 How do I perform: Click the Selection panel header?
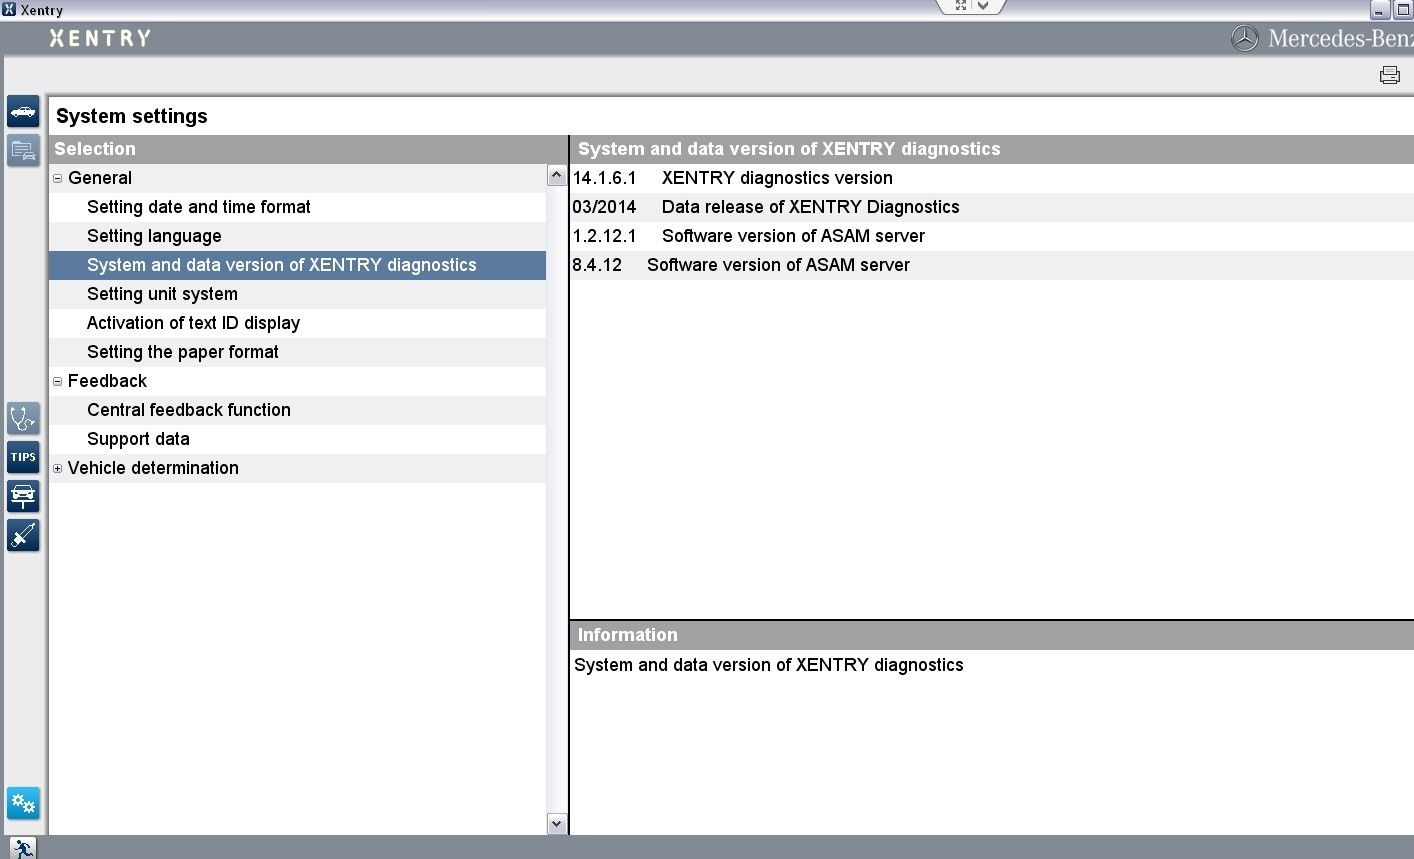[x=308, y=149]
